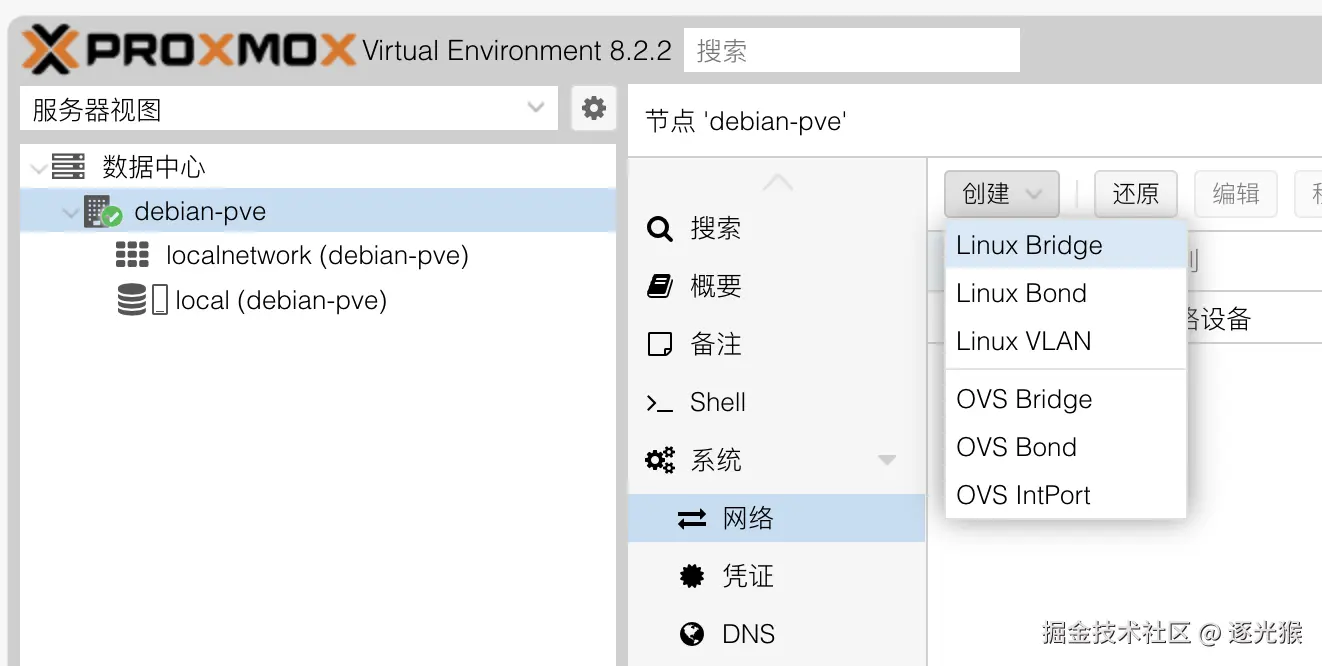Click the Proxmox logo icon
This screenshot has height=666, width=1322.
[50, 50]
